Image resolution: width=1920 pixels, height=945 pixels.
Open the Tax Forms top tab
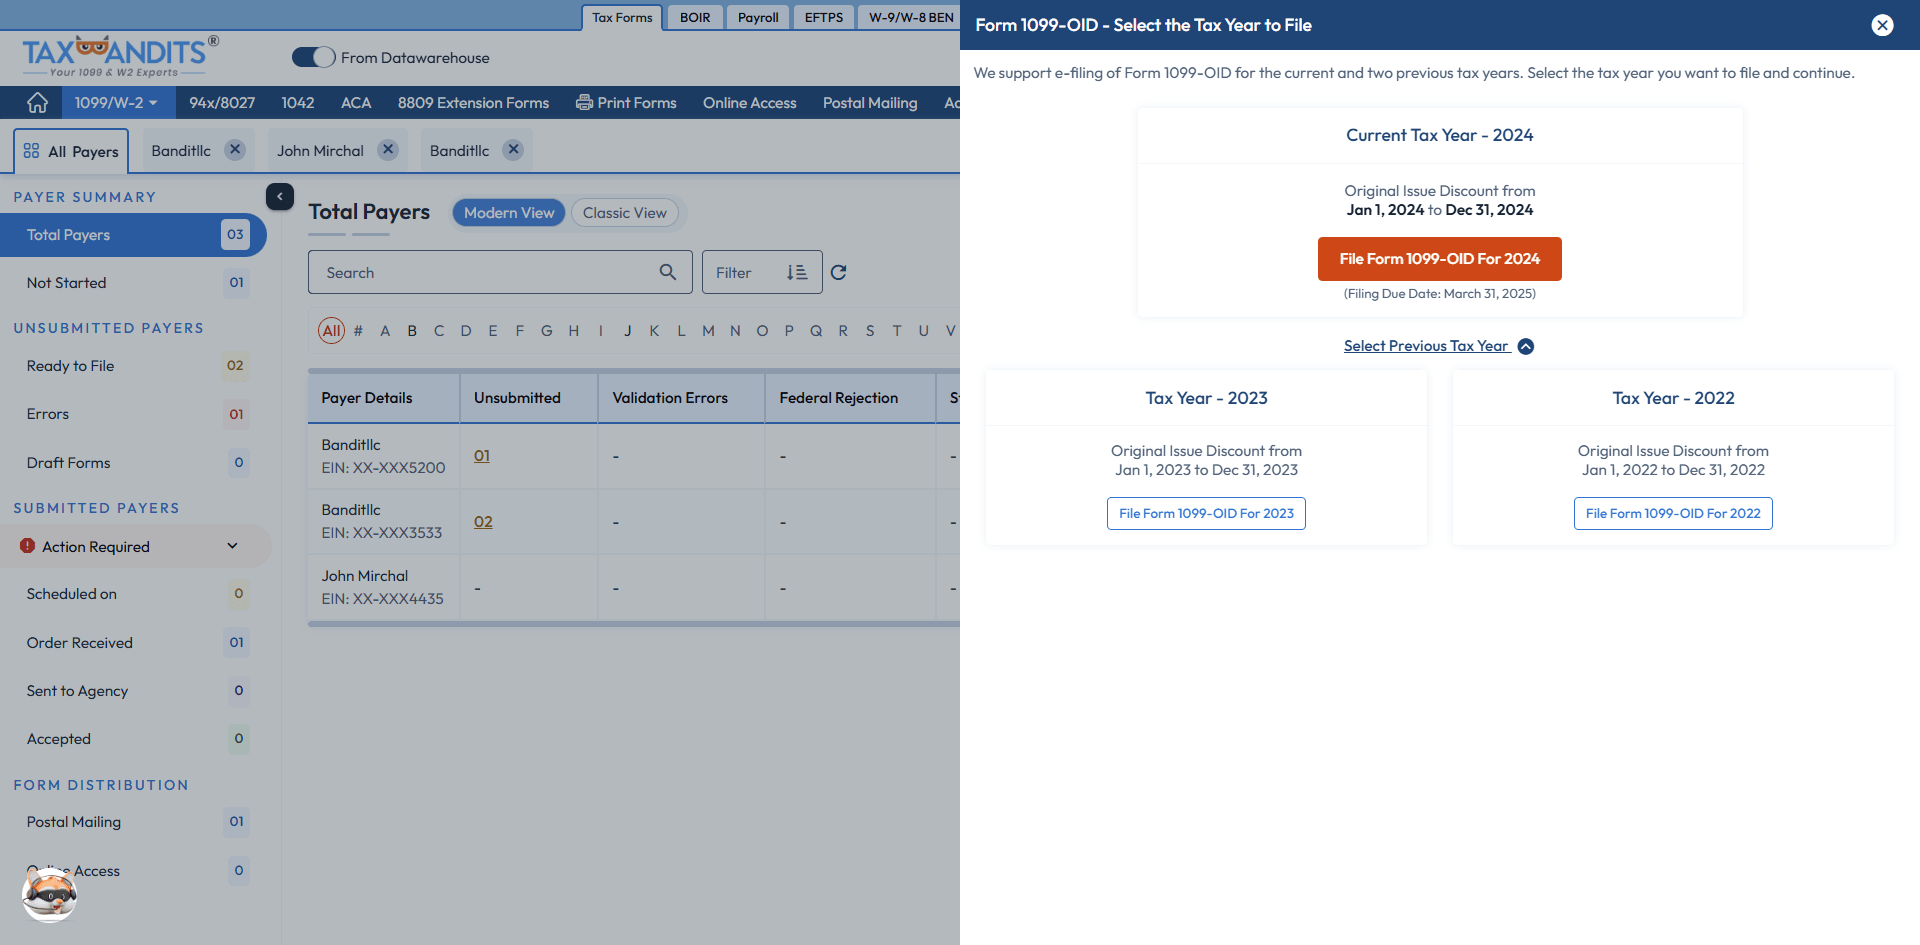tap(622, 17)
